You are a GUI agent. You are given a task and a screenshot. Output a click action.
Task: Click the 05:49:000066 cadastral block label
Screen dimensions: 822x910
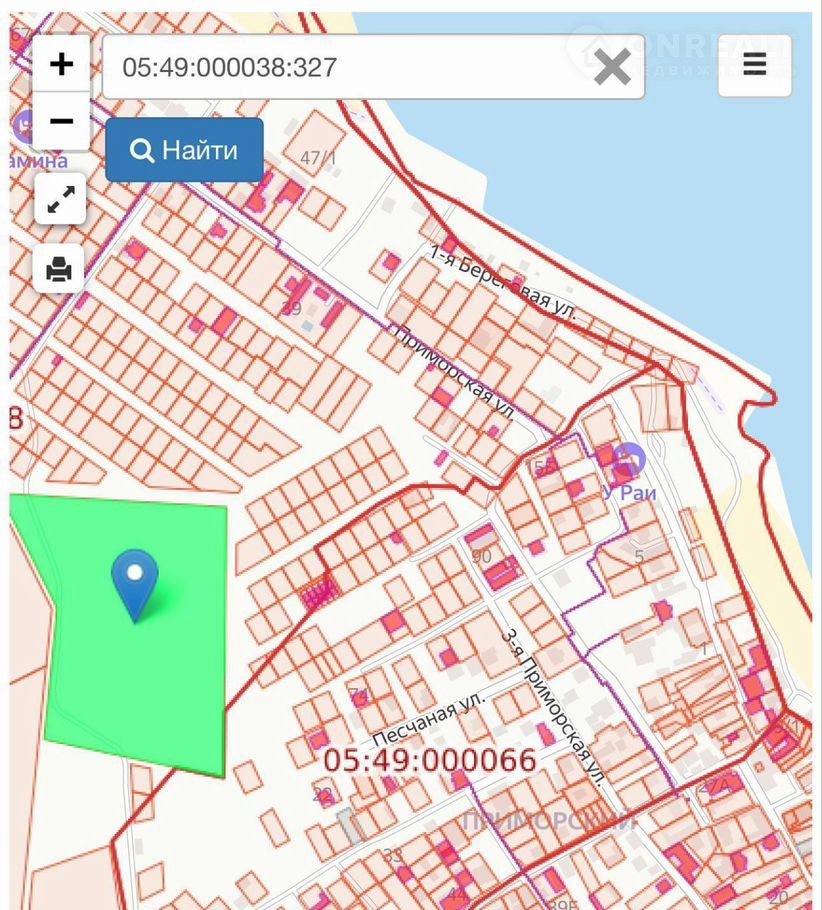429,761
